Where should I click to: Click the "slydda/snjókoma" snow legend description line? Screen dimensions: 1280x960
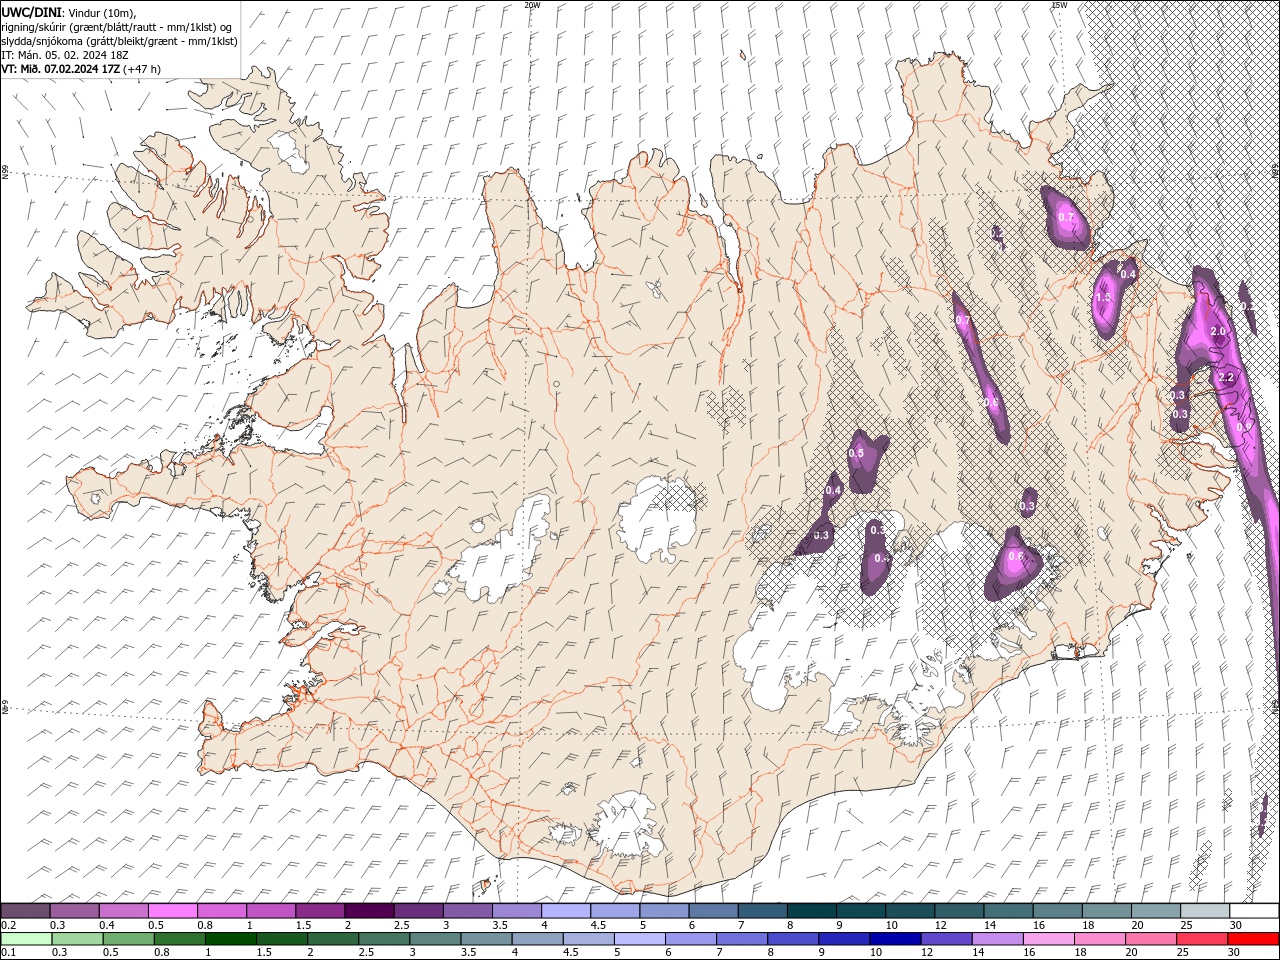[x=120, y=41]
